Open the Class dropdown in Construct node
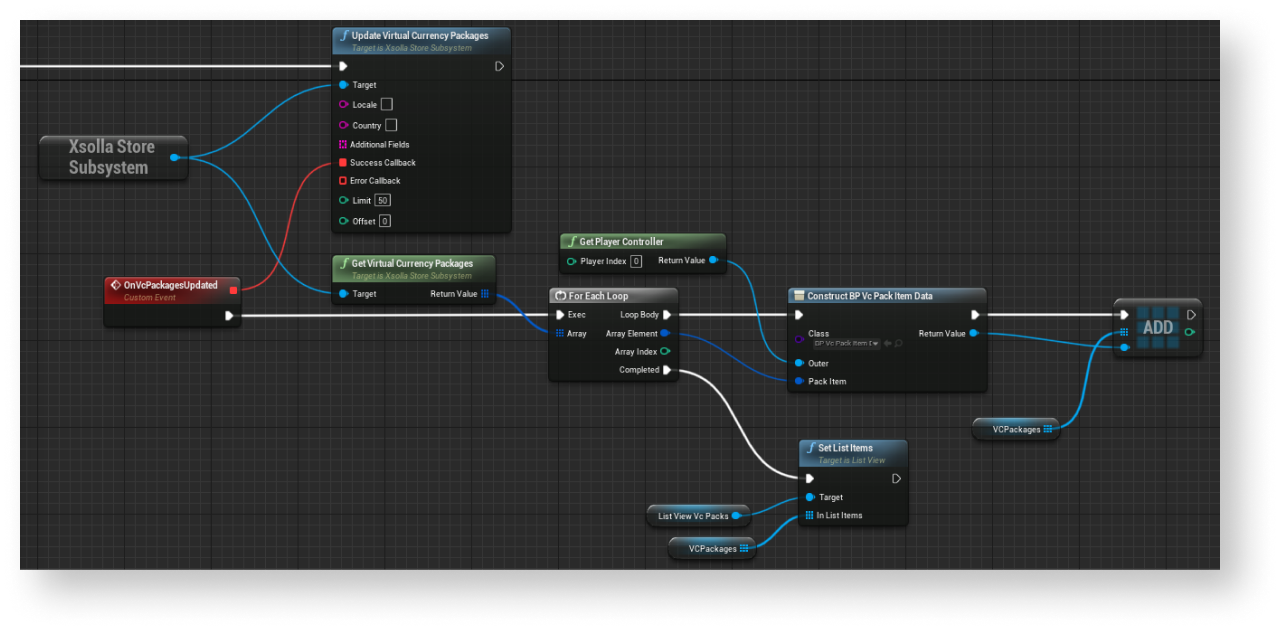The image size is (1280, 630). pos(846,343)
